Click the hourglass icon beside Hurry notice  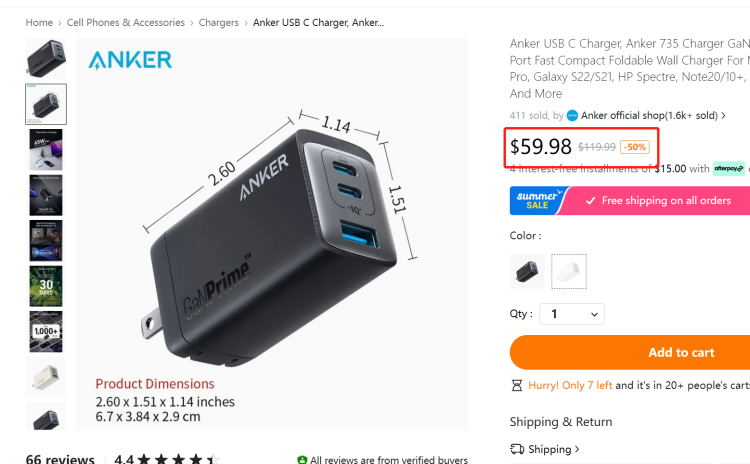point(517,385)
